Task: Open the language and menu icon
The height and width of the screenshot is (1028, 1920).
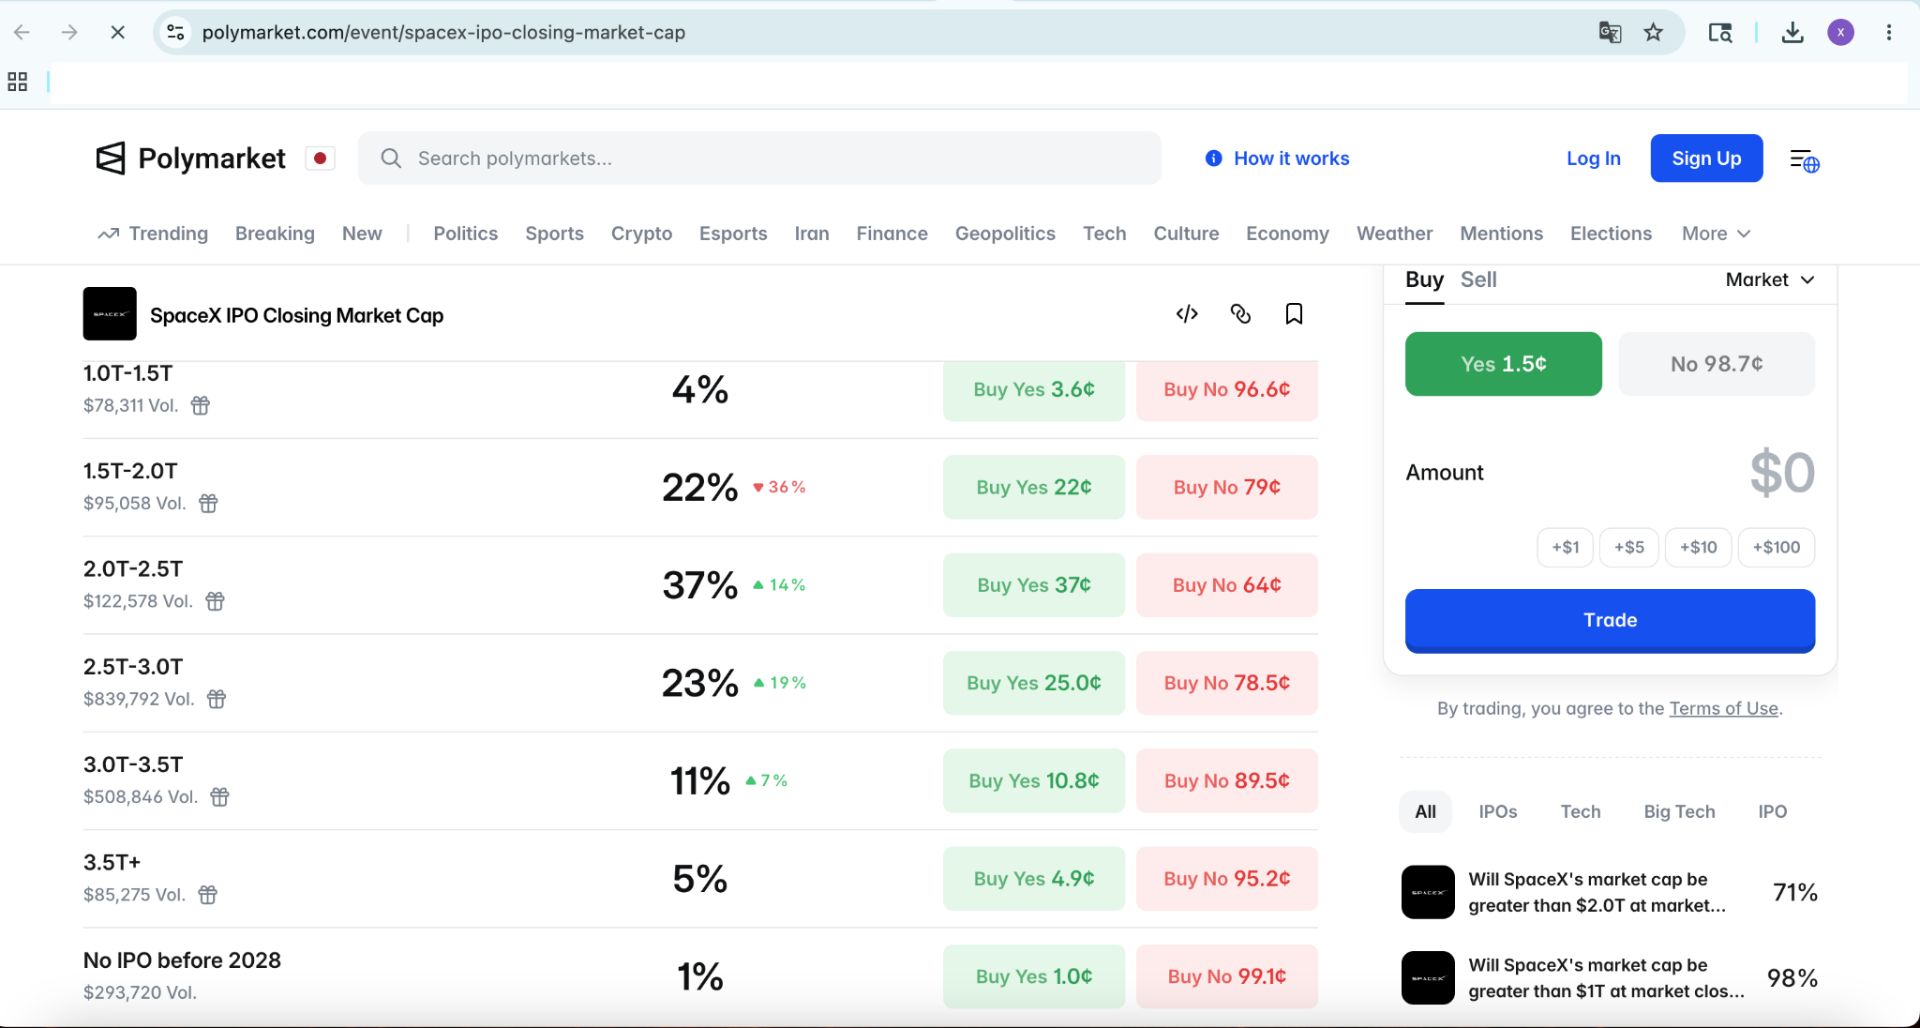Action: [x=1804, y=160]
